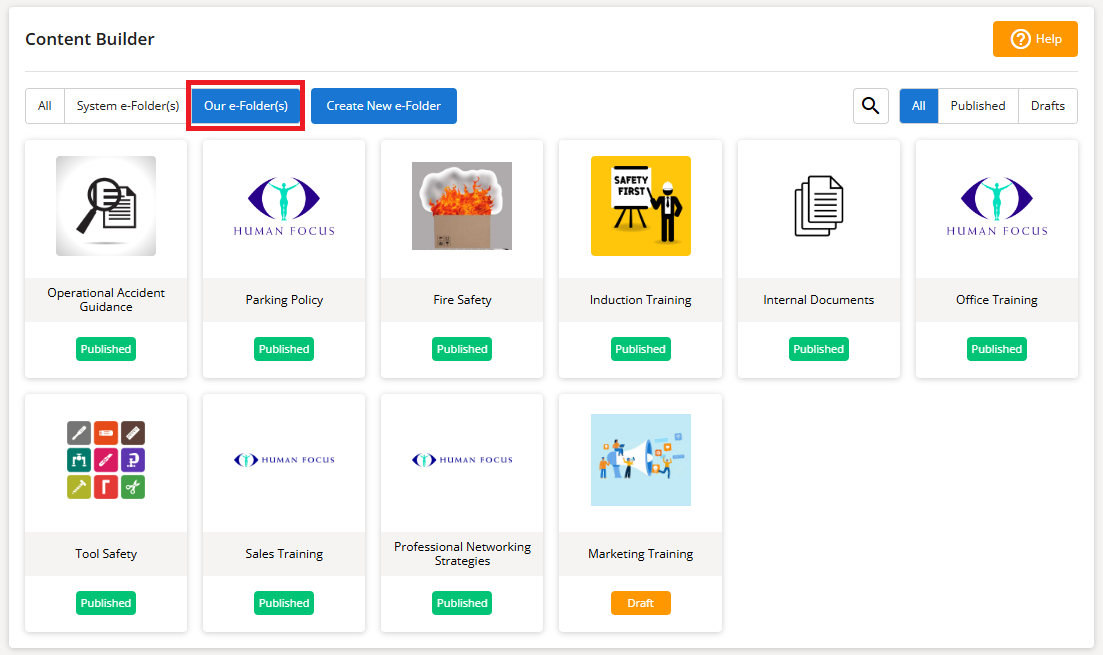1103x655 pixels.
Task: Open the Operational Accident Guidance folder icon
Action: point(106,206)
